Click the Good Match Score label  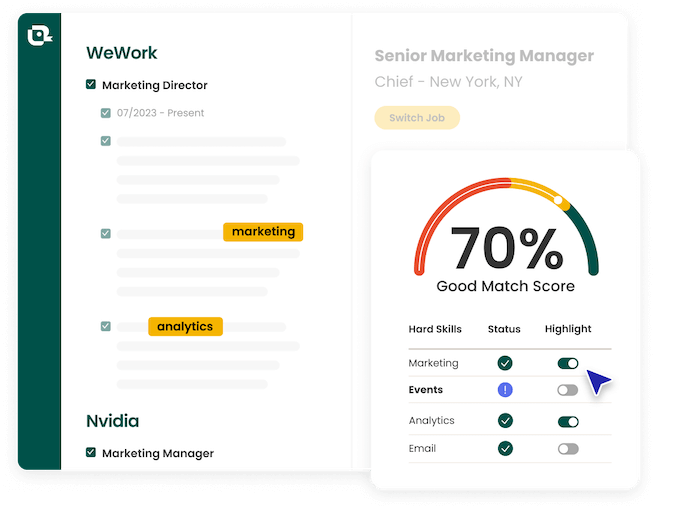click(x=505, y=286)
